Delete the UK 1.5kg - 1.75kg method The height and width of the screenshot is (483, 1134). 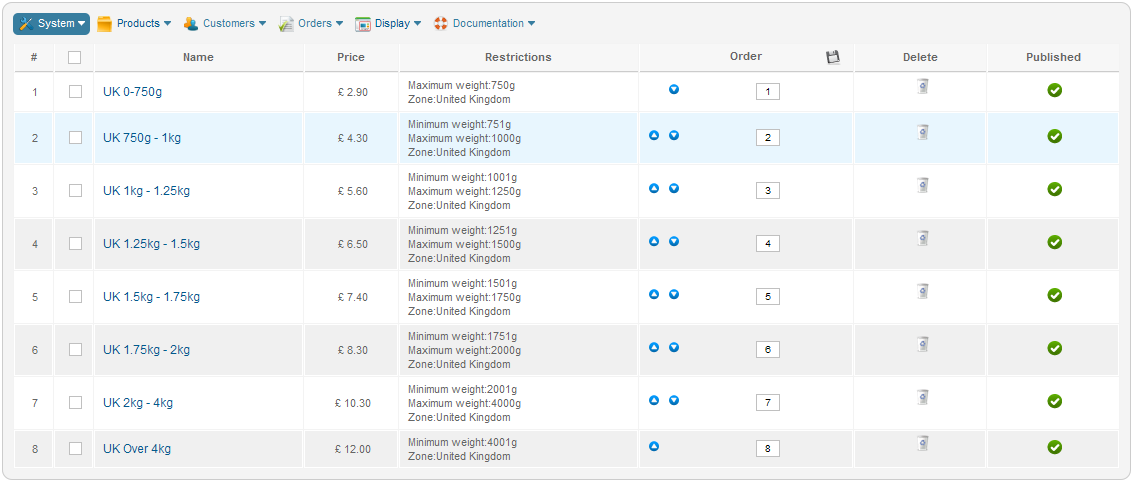[922, 291]
